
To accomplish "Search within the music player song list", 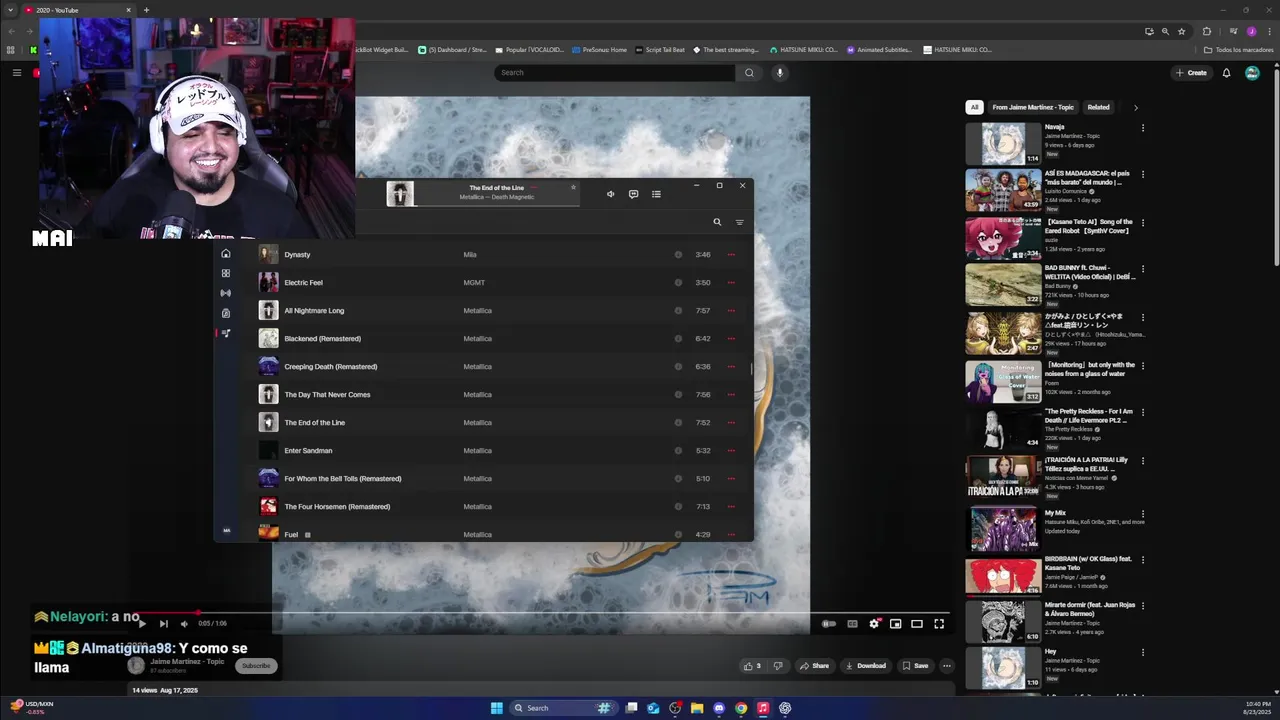I will (x=717, y=222).
